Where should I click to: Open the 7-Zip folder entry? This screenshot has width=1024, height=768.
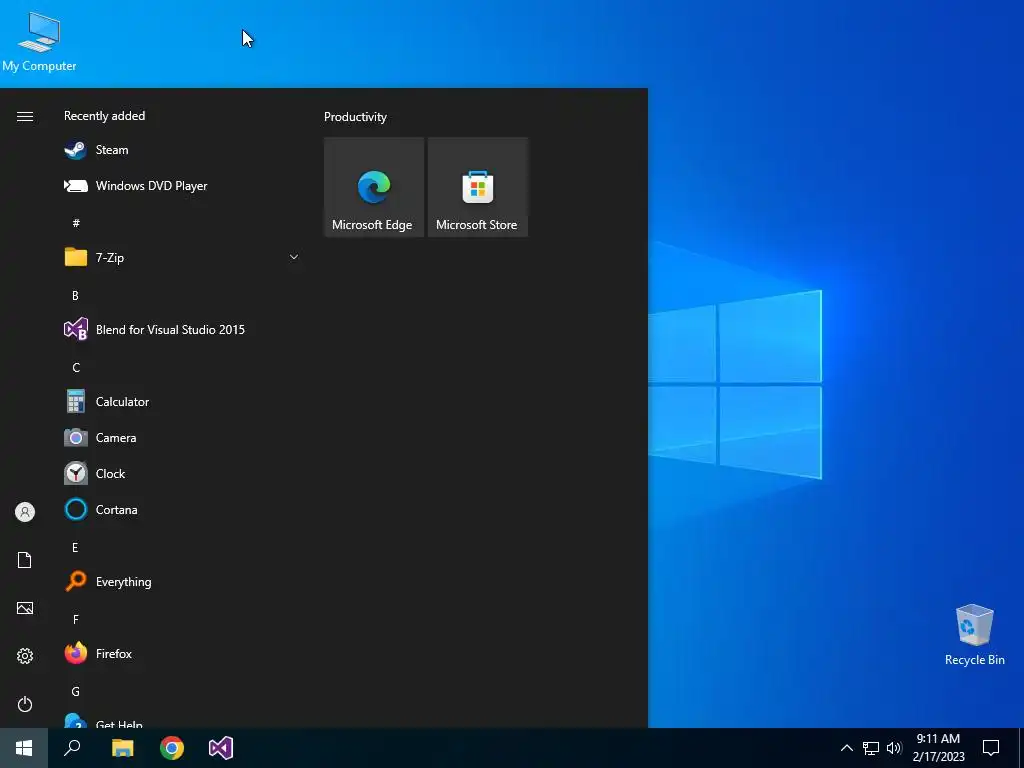tap(181, 257)
